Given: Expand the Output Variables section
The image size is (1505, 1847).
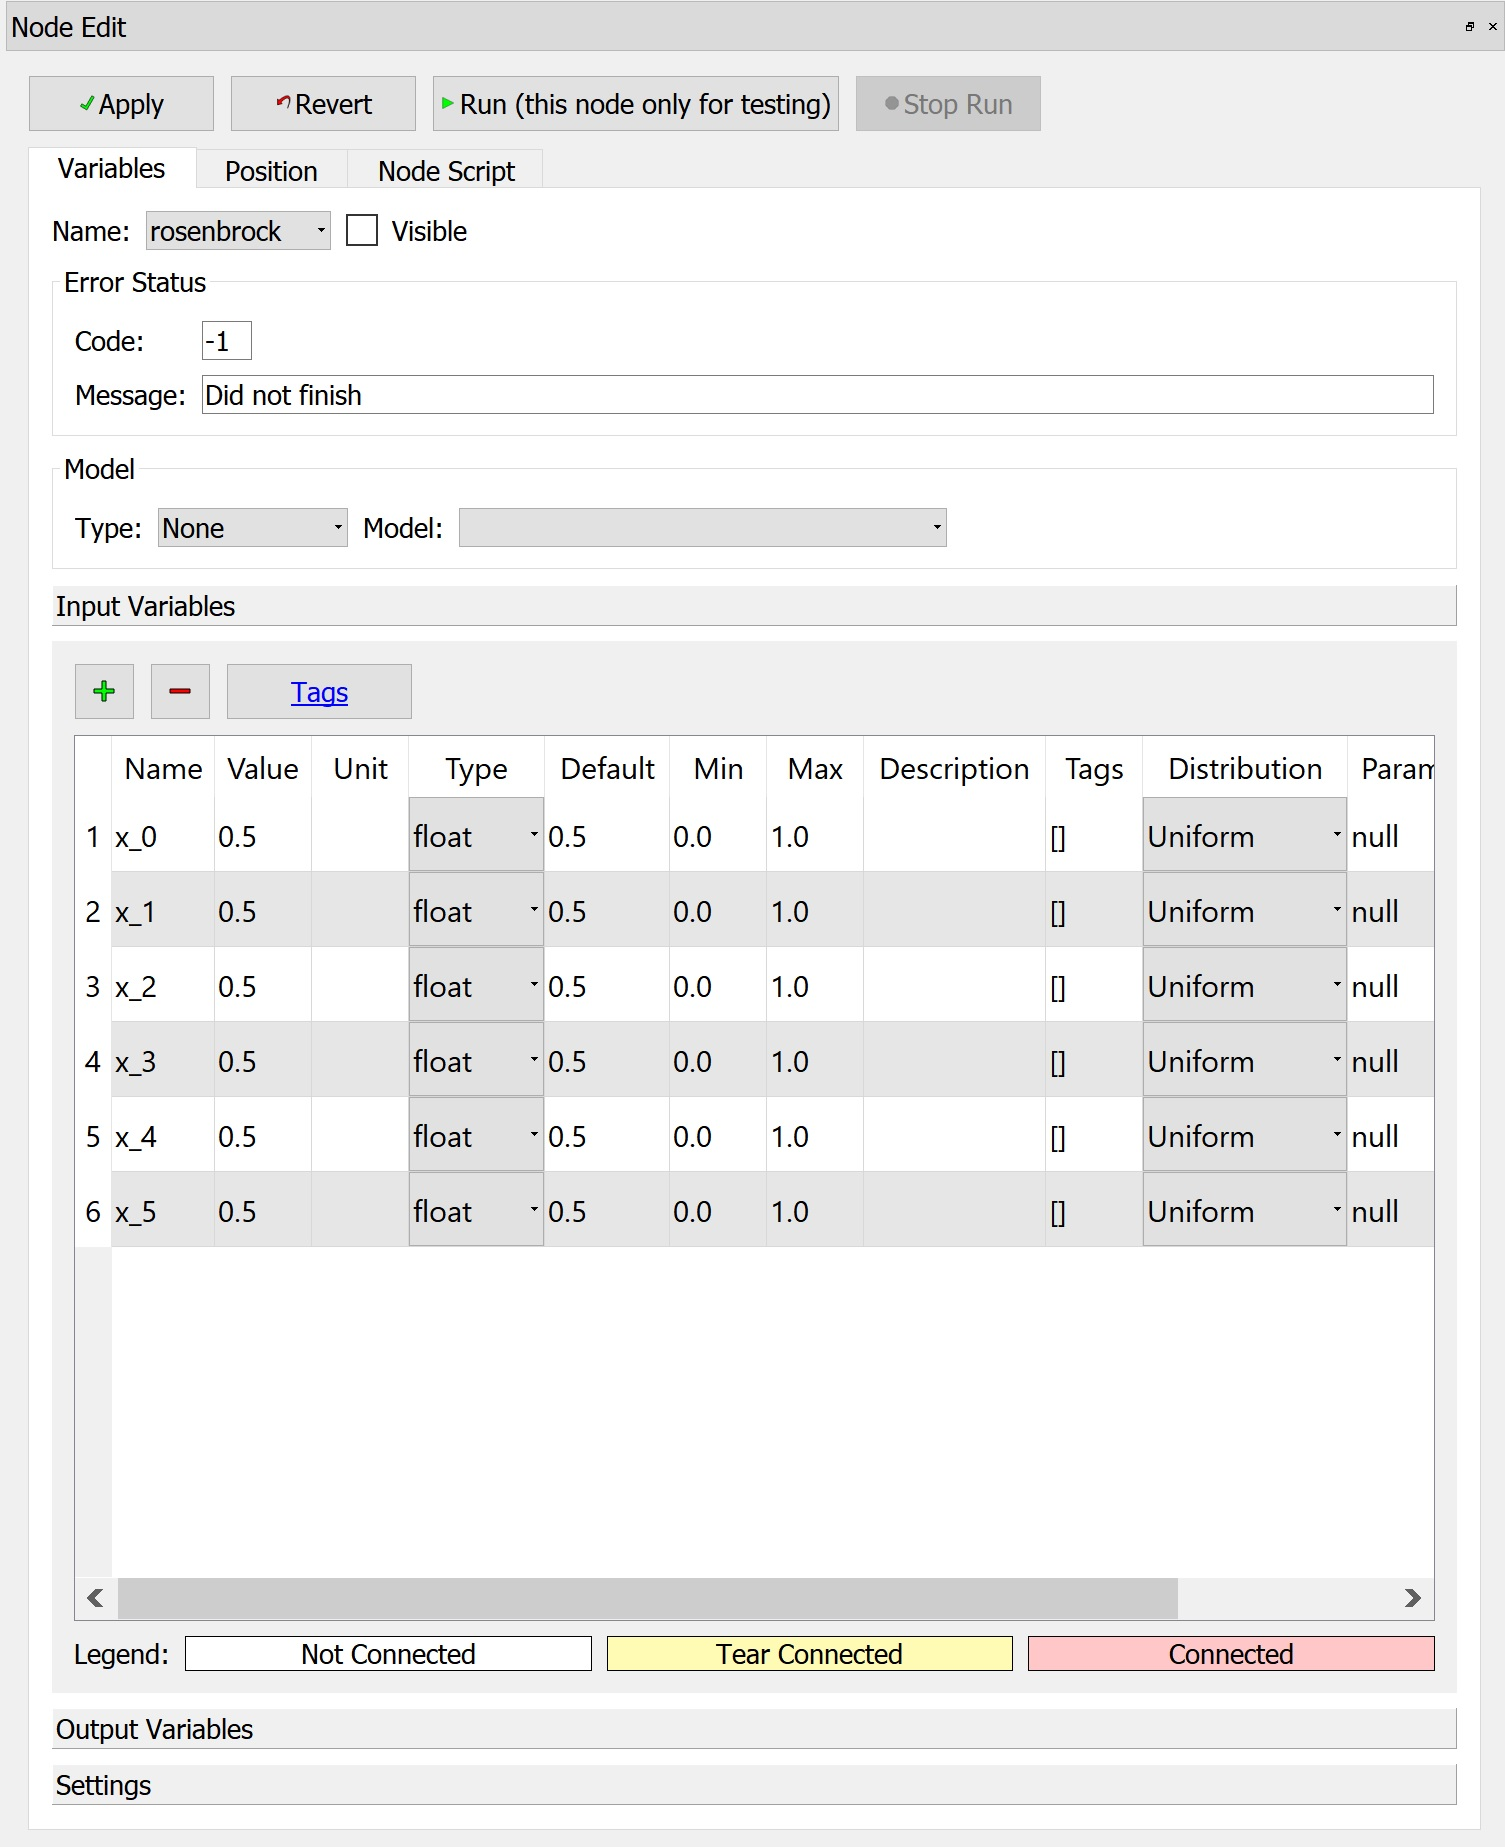Looking at the screenshot, I should coord(754,1729).
